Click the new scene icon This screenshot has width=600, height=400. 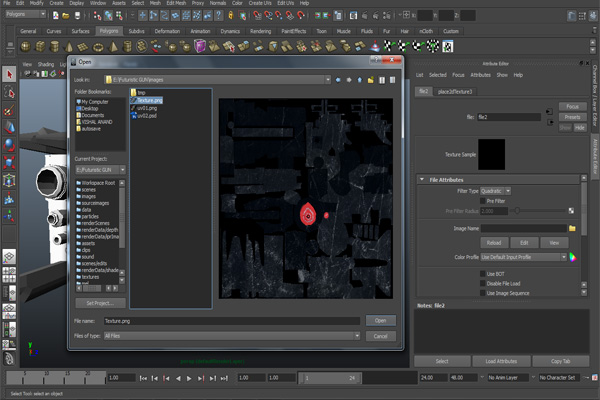pyautogui.click(x=55, y=16)
